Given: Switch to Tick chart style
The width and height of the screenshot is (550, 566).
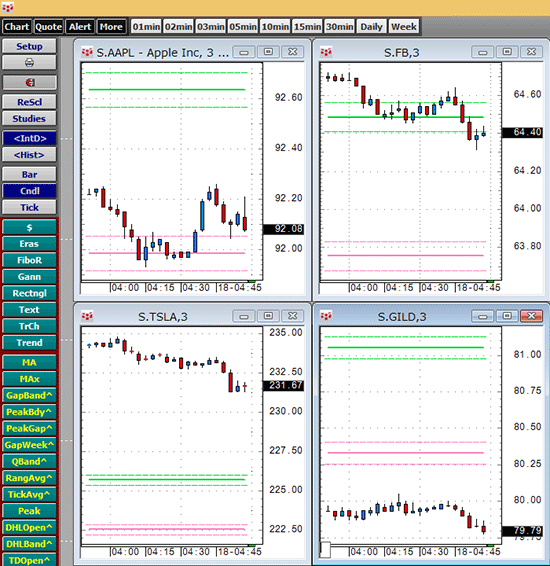Looking at the screenshot, I should click(29, 208).
